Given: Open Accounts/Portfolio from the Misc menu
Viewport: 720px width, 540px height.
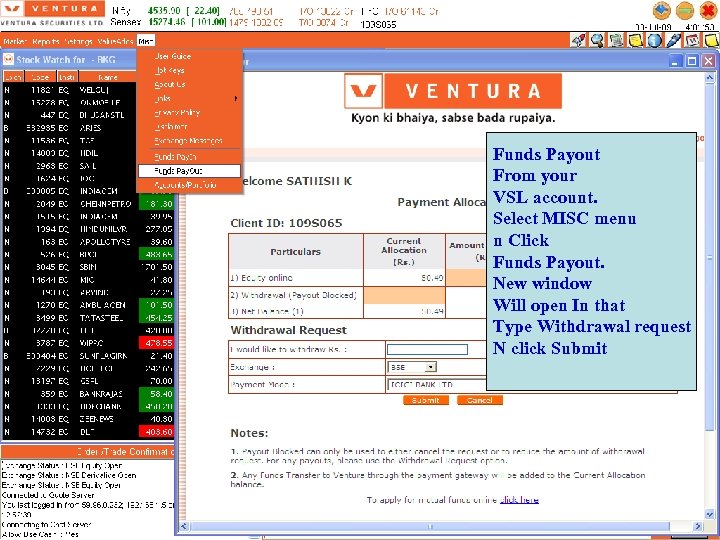Looking at the screenshot, I should coord(185,185).
